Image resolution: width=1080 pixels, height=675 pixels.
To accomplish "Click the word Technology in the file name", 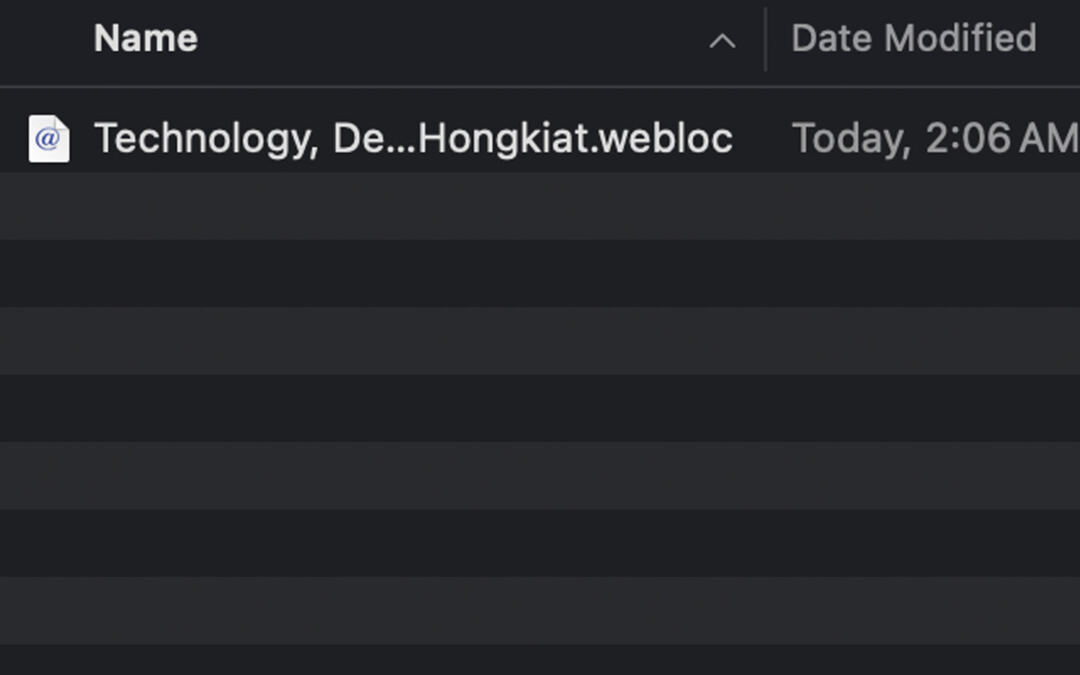I will pos(200,138).
